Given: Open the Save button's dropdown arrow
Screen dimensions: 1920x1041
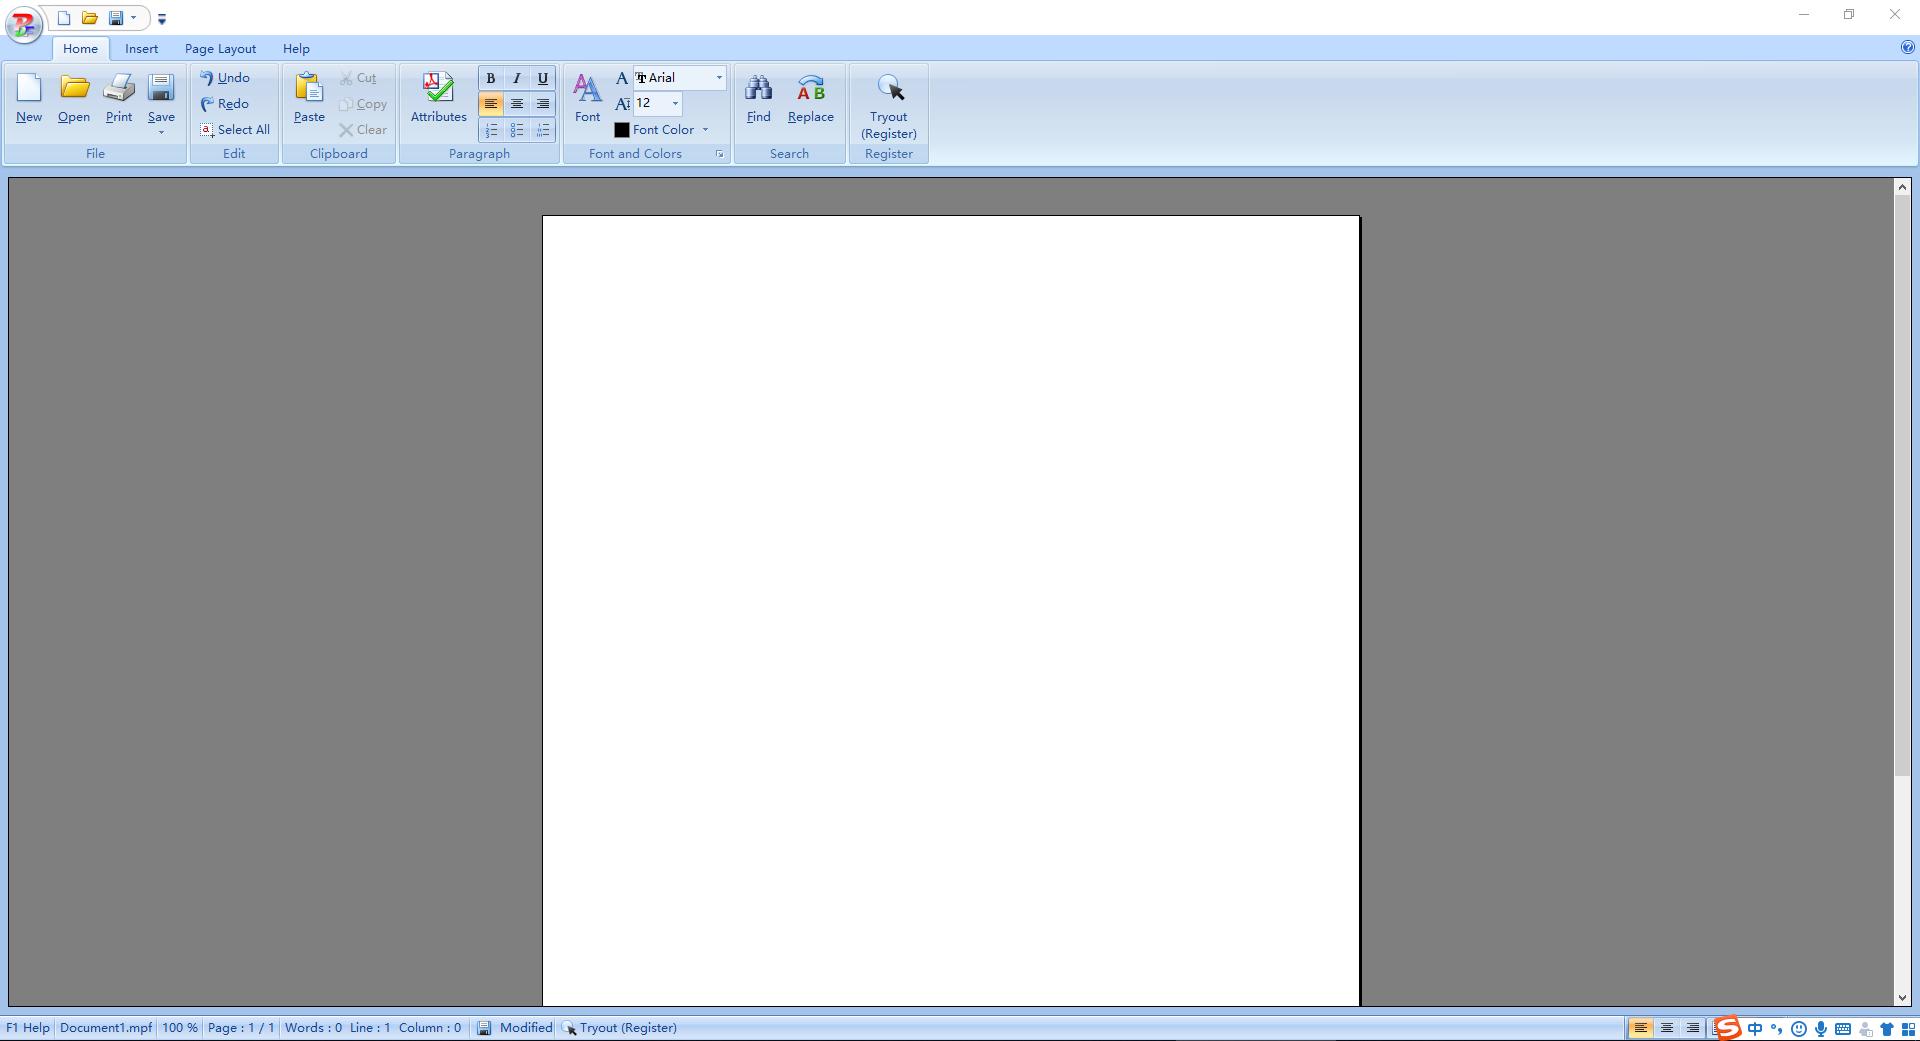Looking at the screenshot, I should [x=161, y=132].
